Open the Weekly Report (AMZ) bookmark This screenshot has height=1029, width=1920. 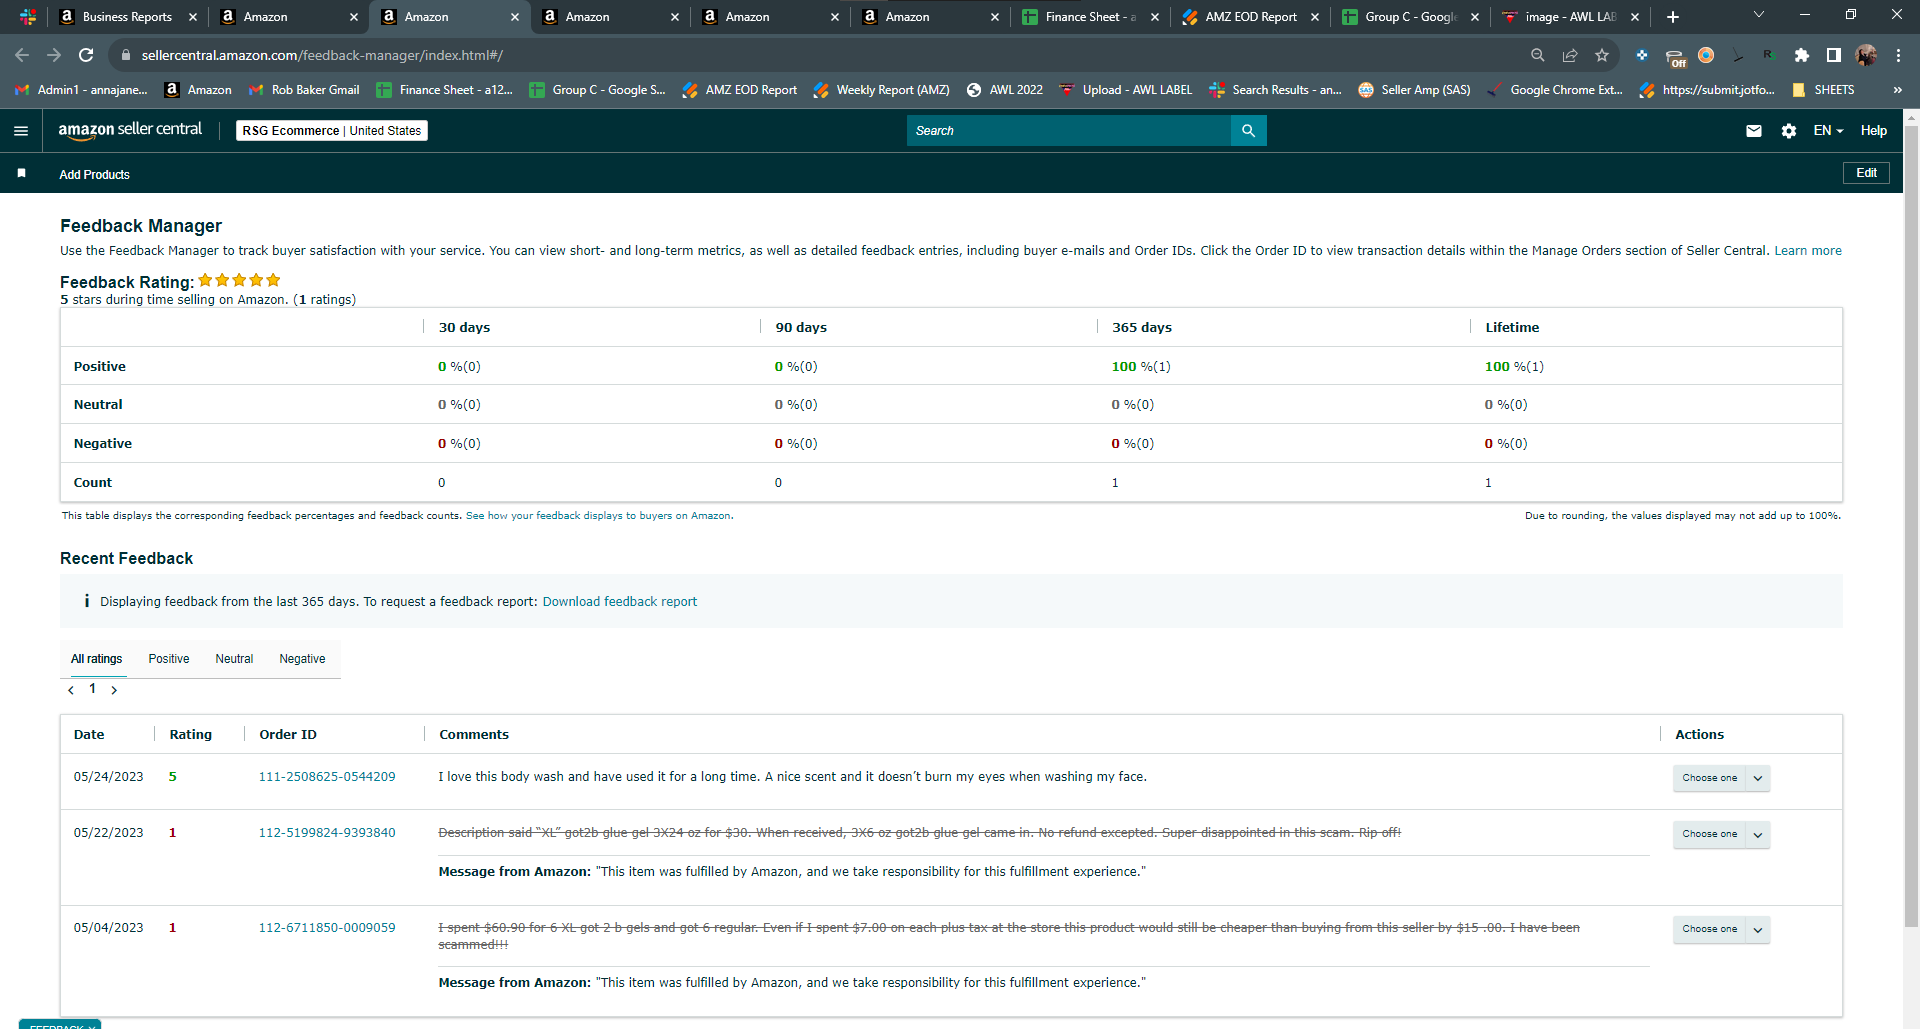click(881, 90)
